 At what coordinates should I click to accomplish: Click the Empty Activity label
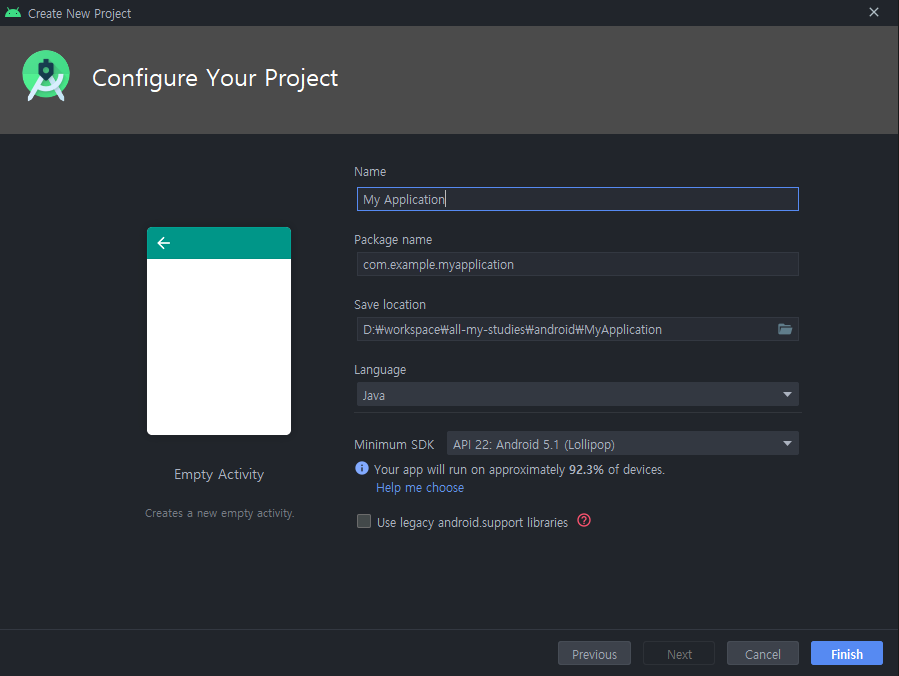[219, 475]
